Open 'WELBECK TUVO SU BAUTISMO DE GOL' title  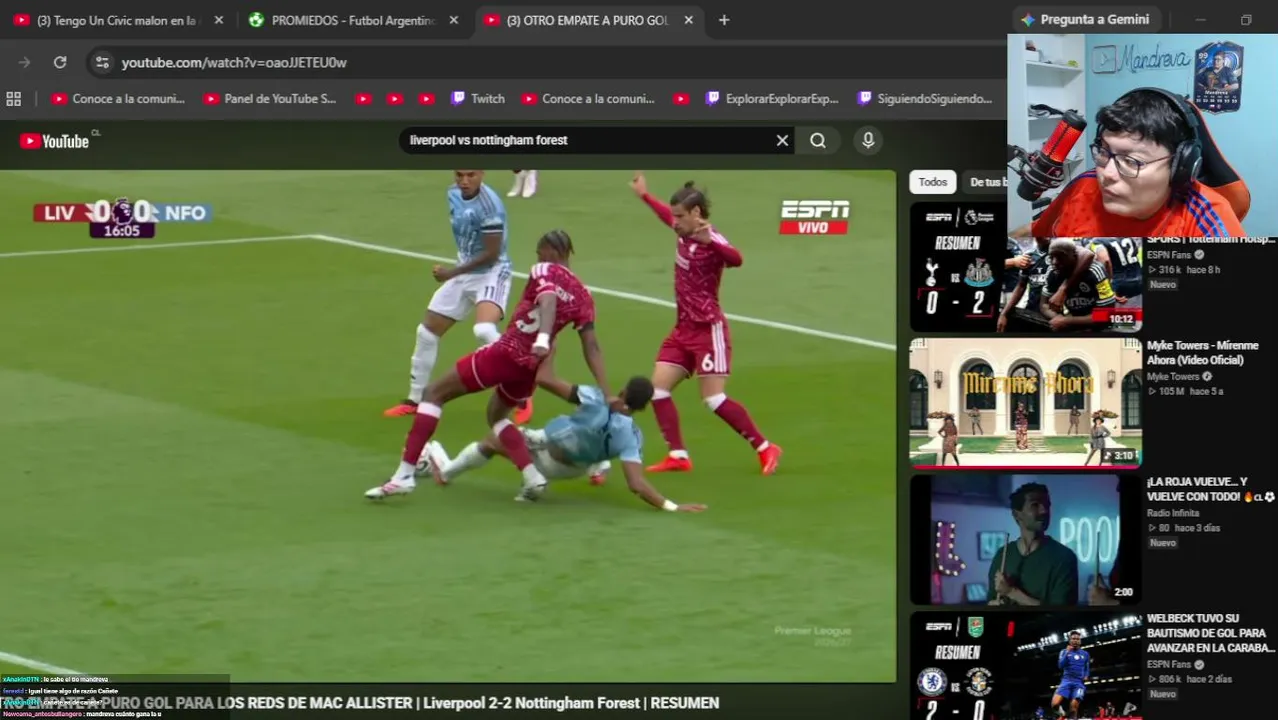pyautogui.click(x=1211, y=633)
